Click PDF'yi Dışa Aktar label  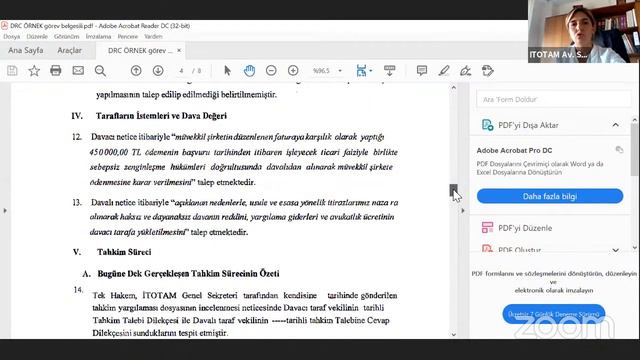point(528,125)
